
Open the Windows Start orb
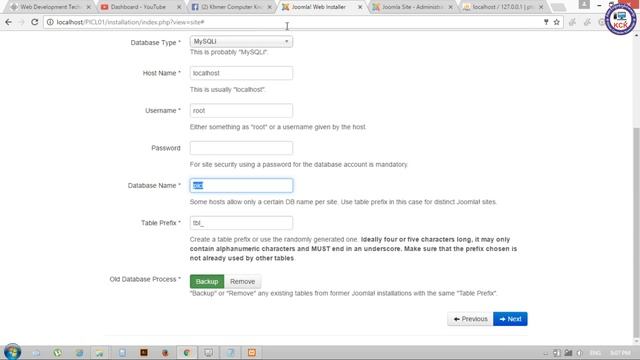12,352
